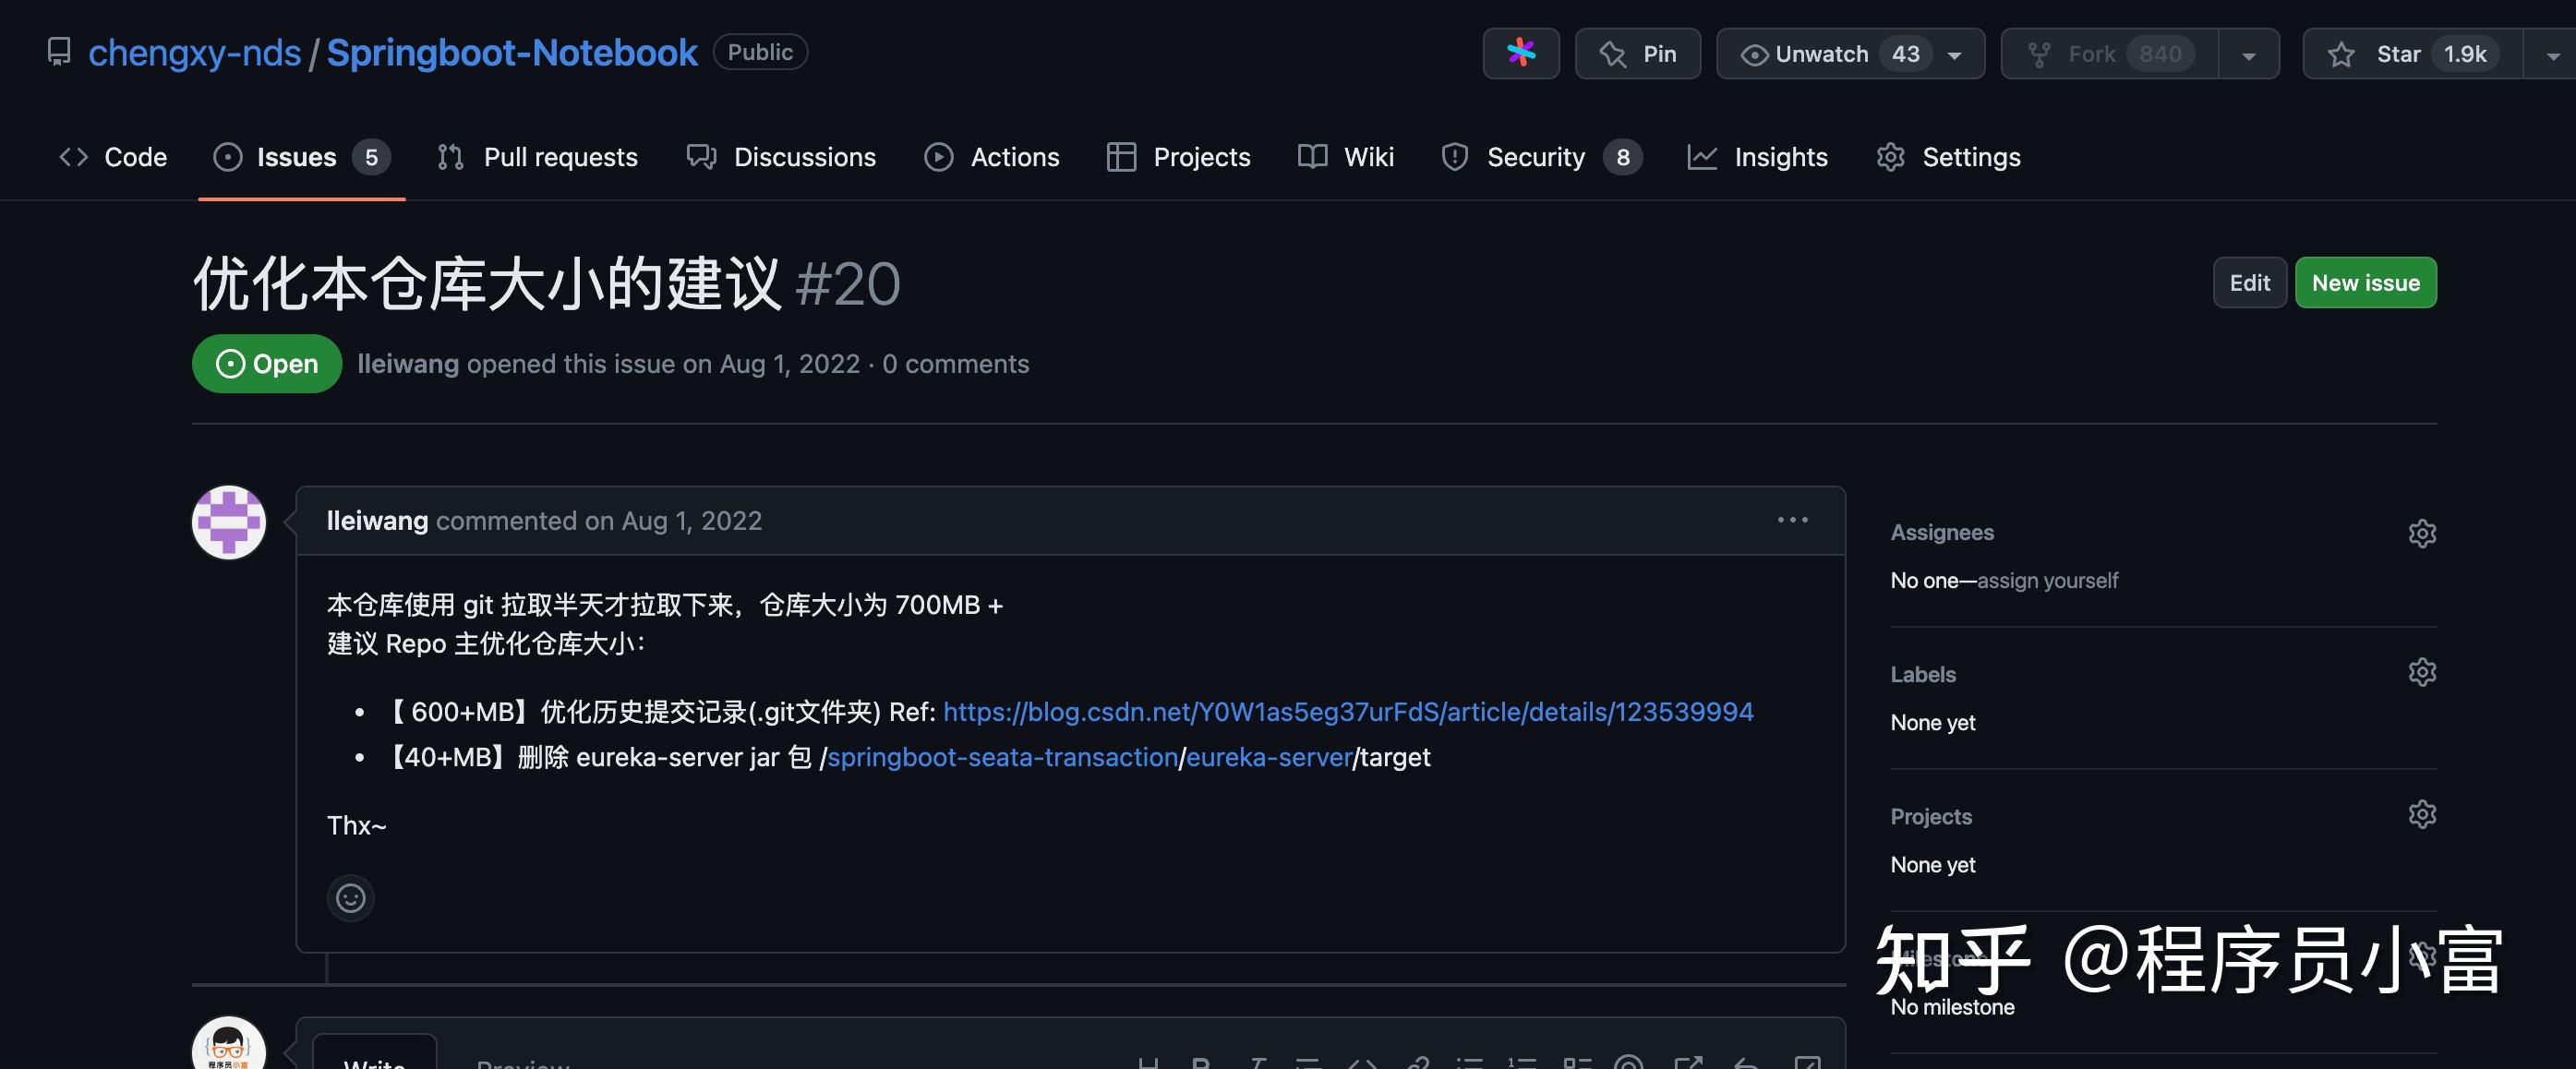Open the Assignees settings gear
Screen dimensions: 2576x1069
click(2422, 532)
